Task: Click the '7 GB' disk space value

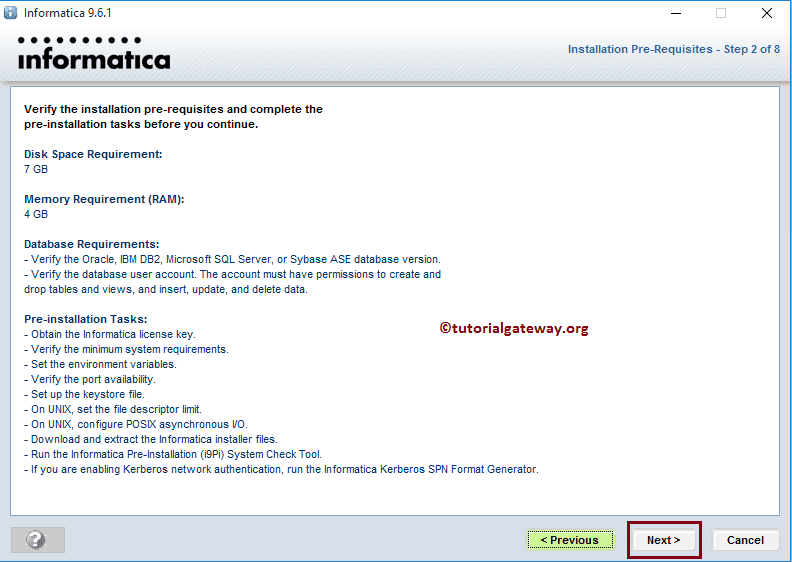Action: point(36,169)
